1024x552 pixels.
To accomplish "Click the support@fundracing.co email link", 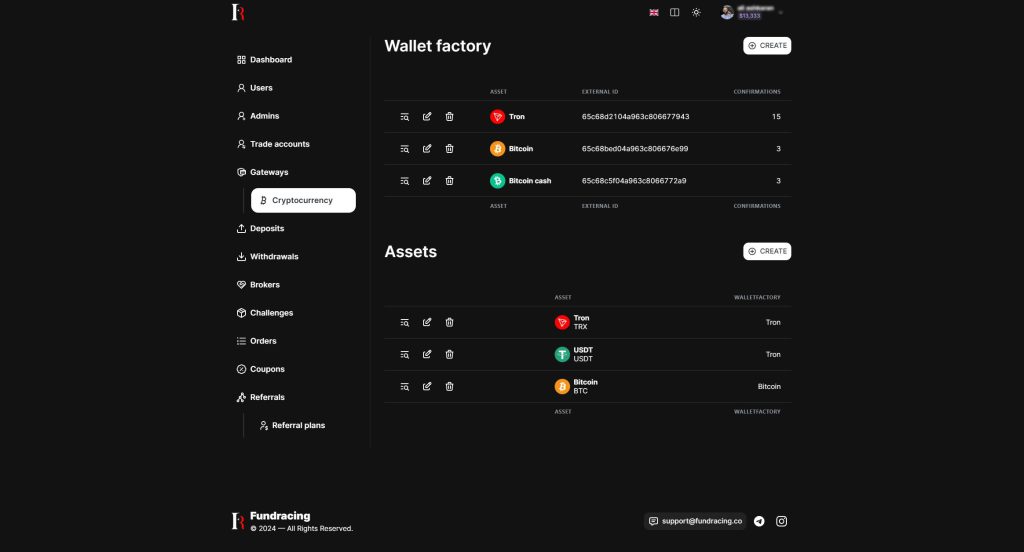I will coord(695,521).
